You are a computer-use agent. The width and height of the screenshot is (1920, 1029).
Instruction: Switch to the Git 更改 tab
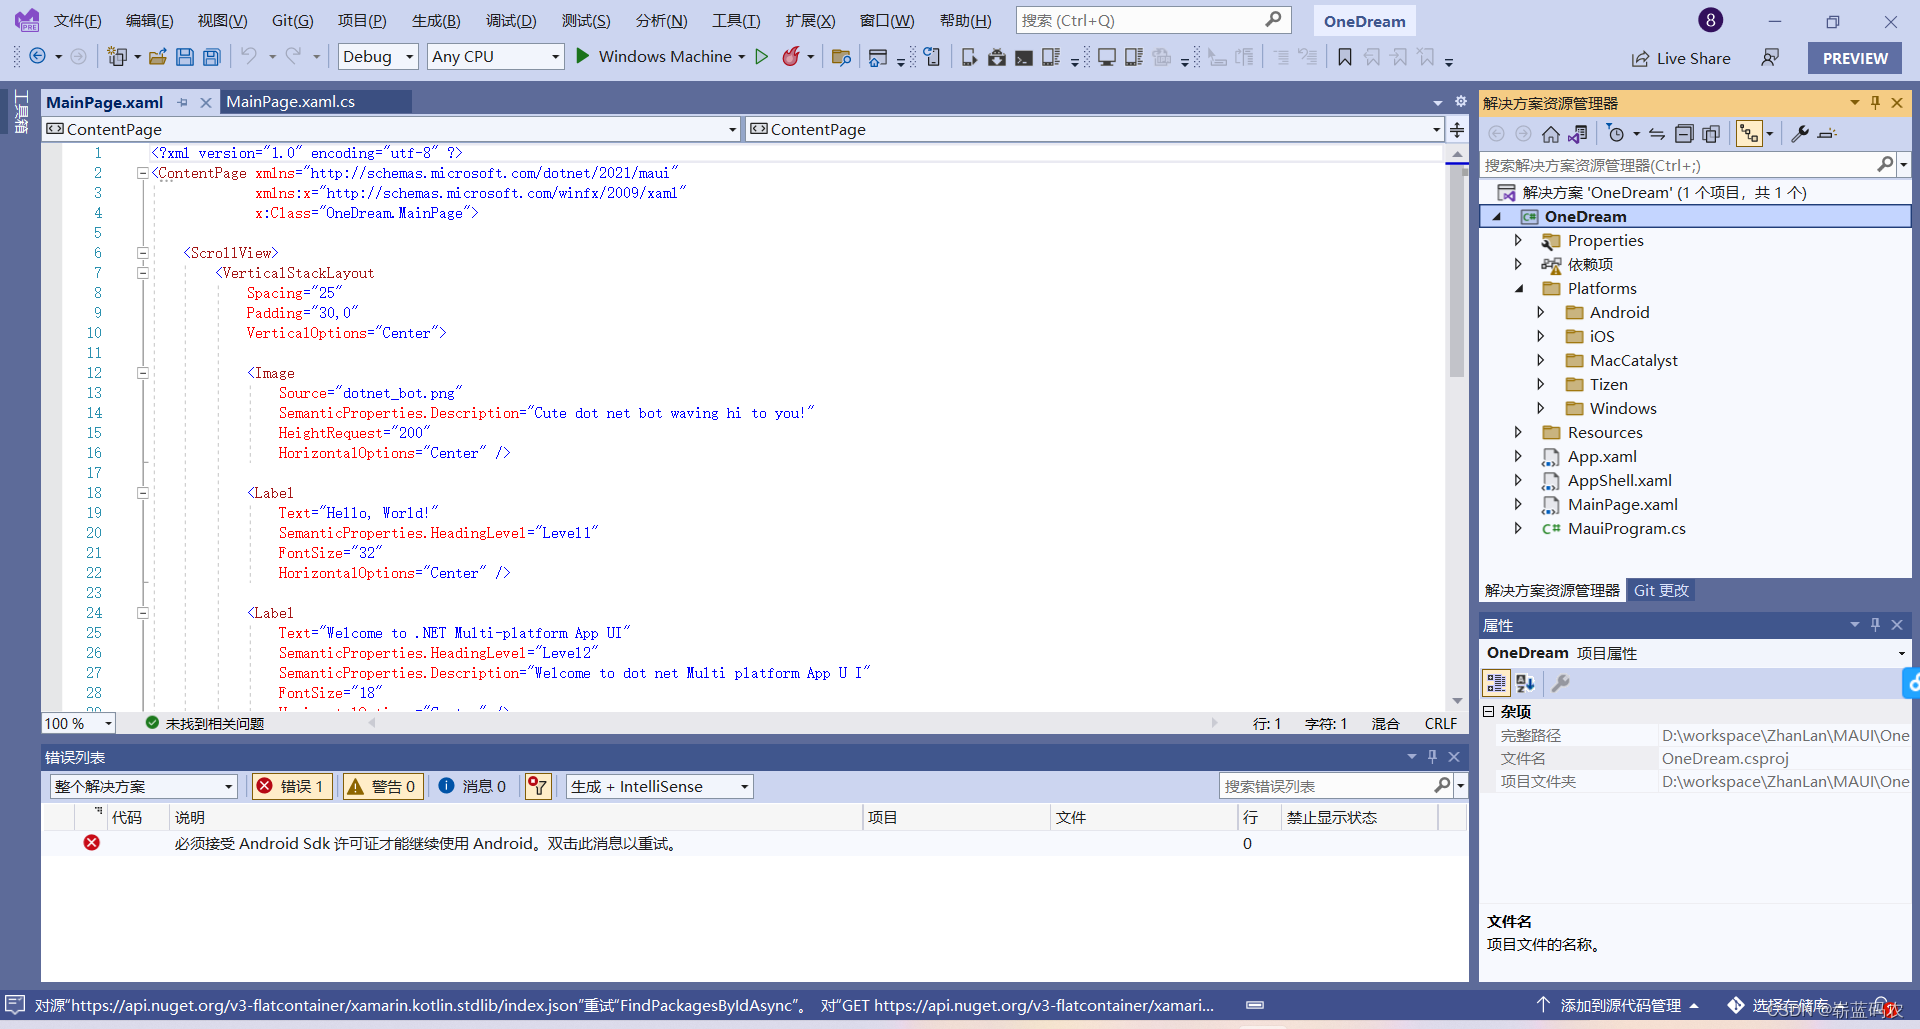click(x=1661, y=591)
